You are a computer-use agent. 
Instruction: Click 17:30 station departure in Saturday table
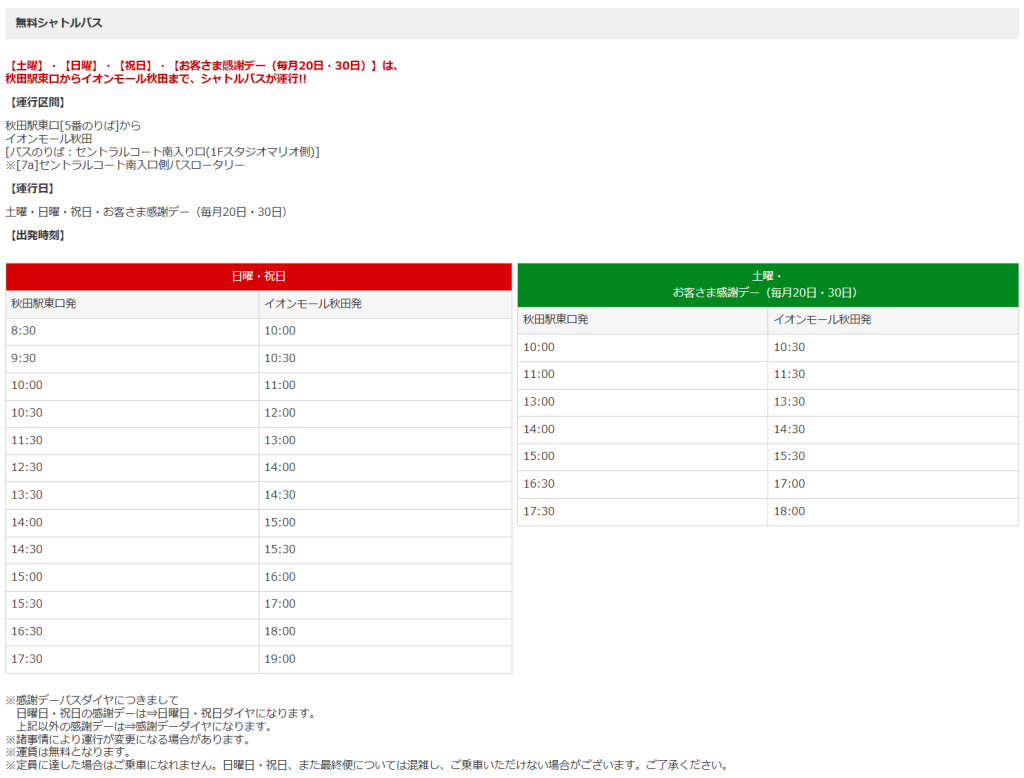click(x=539, y=511)
